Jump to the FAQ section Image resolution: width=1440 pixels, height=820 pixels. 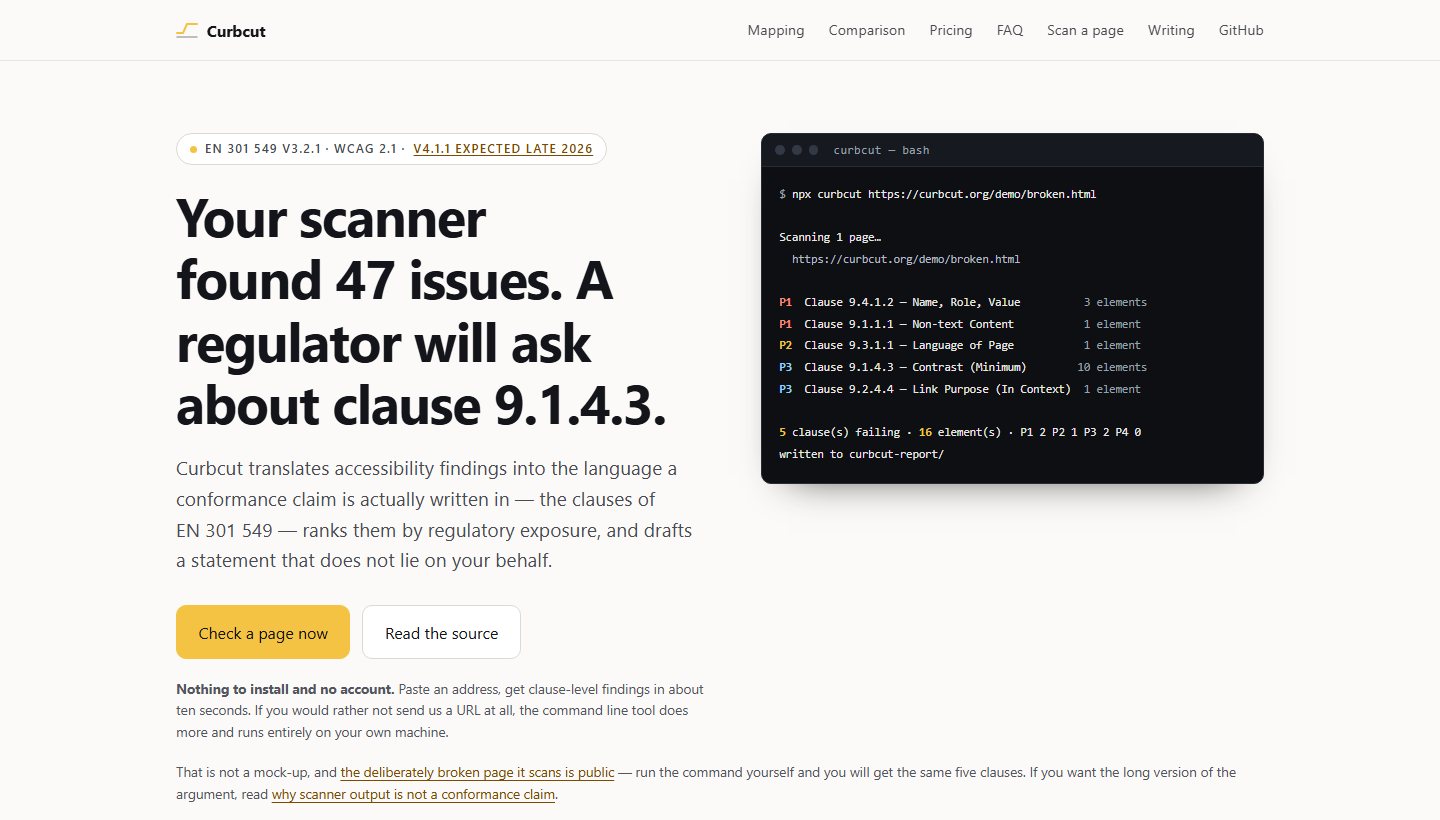coord(1010,30)
